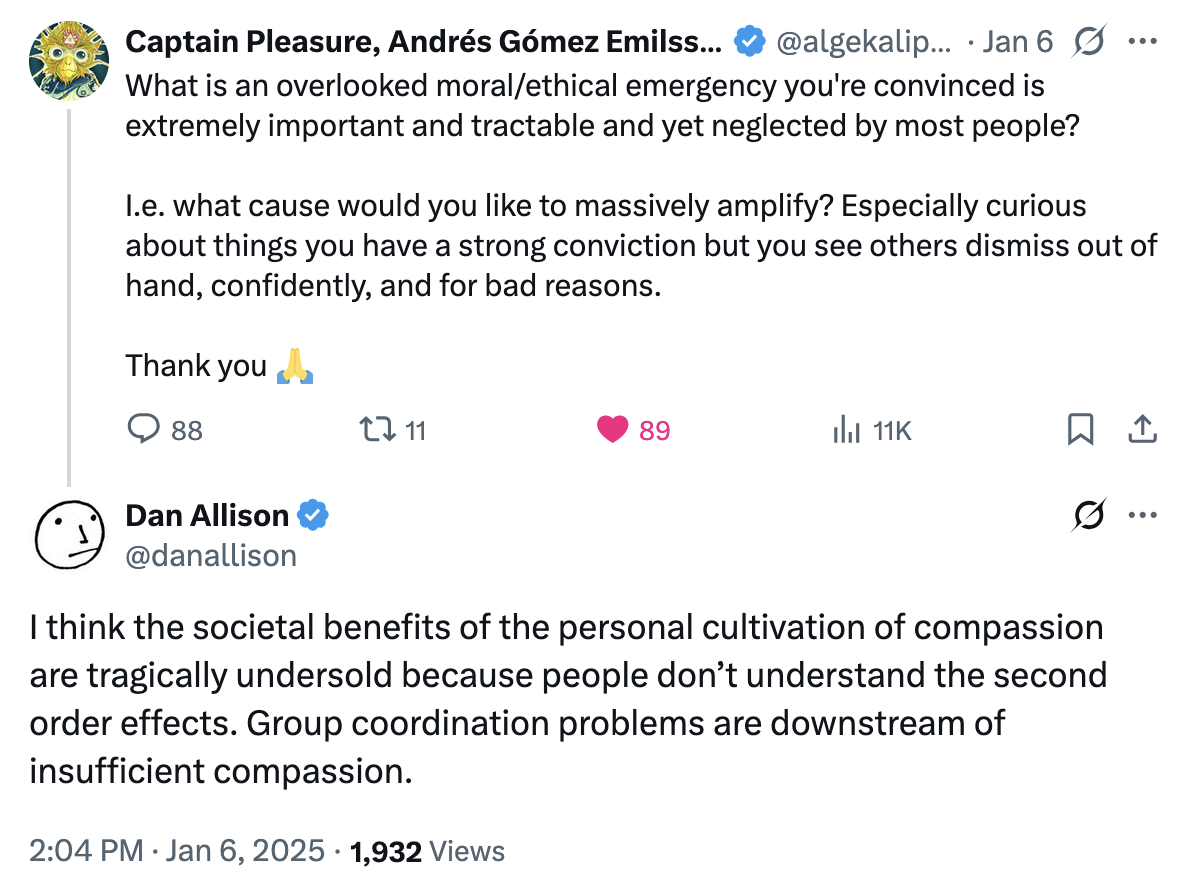Open Dan Allison's profile picture
Image resolution: width=1188 pixels, height=894 pixels.
tap(68, 535)
